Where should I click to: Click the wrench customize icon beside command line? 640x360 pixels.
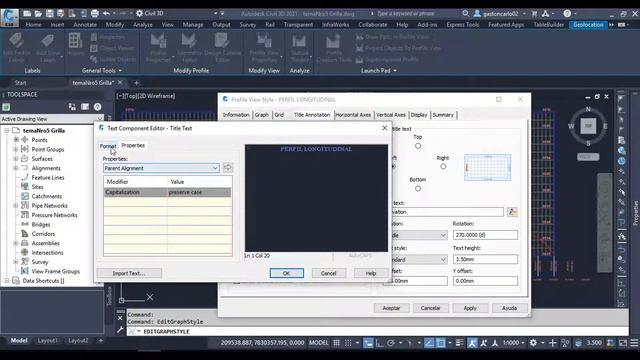click(x=120, y=330)
